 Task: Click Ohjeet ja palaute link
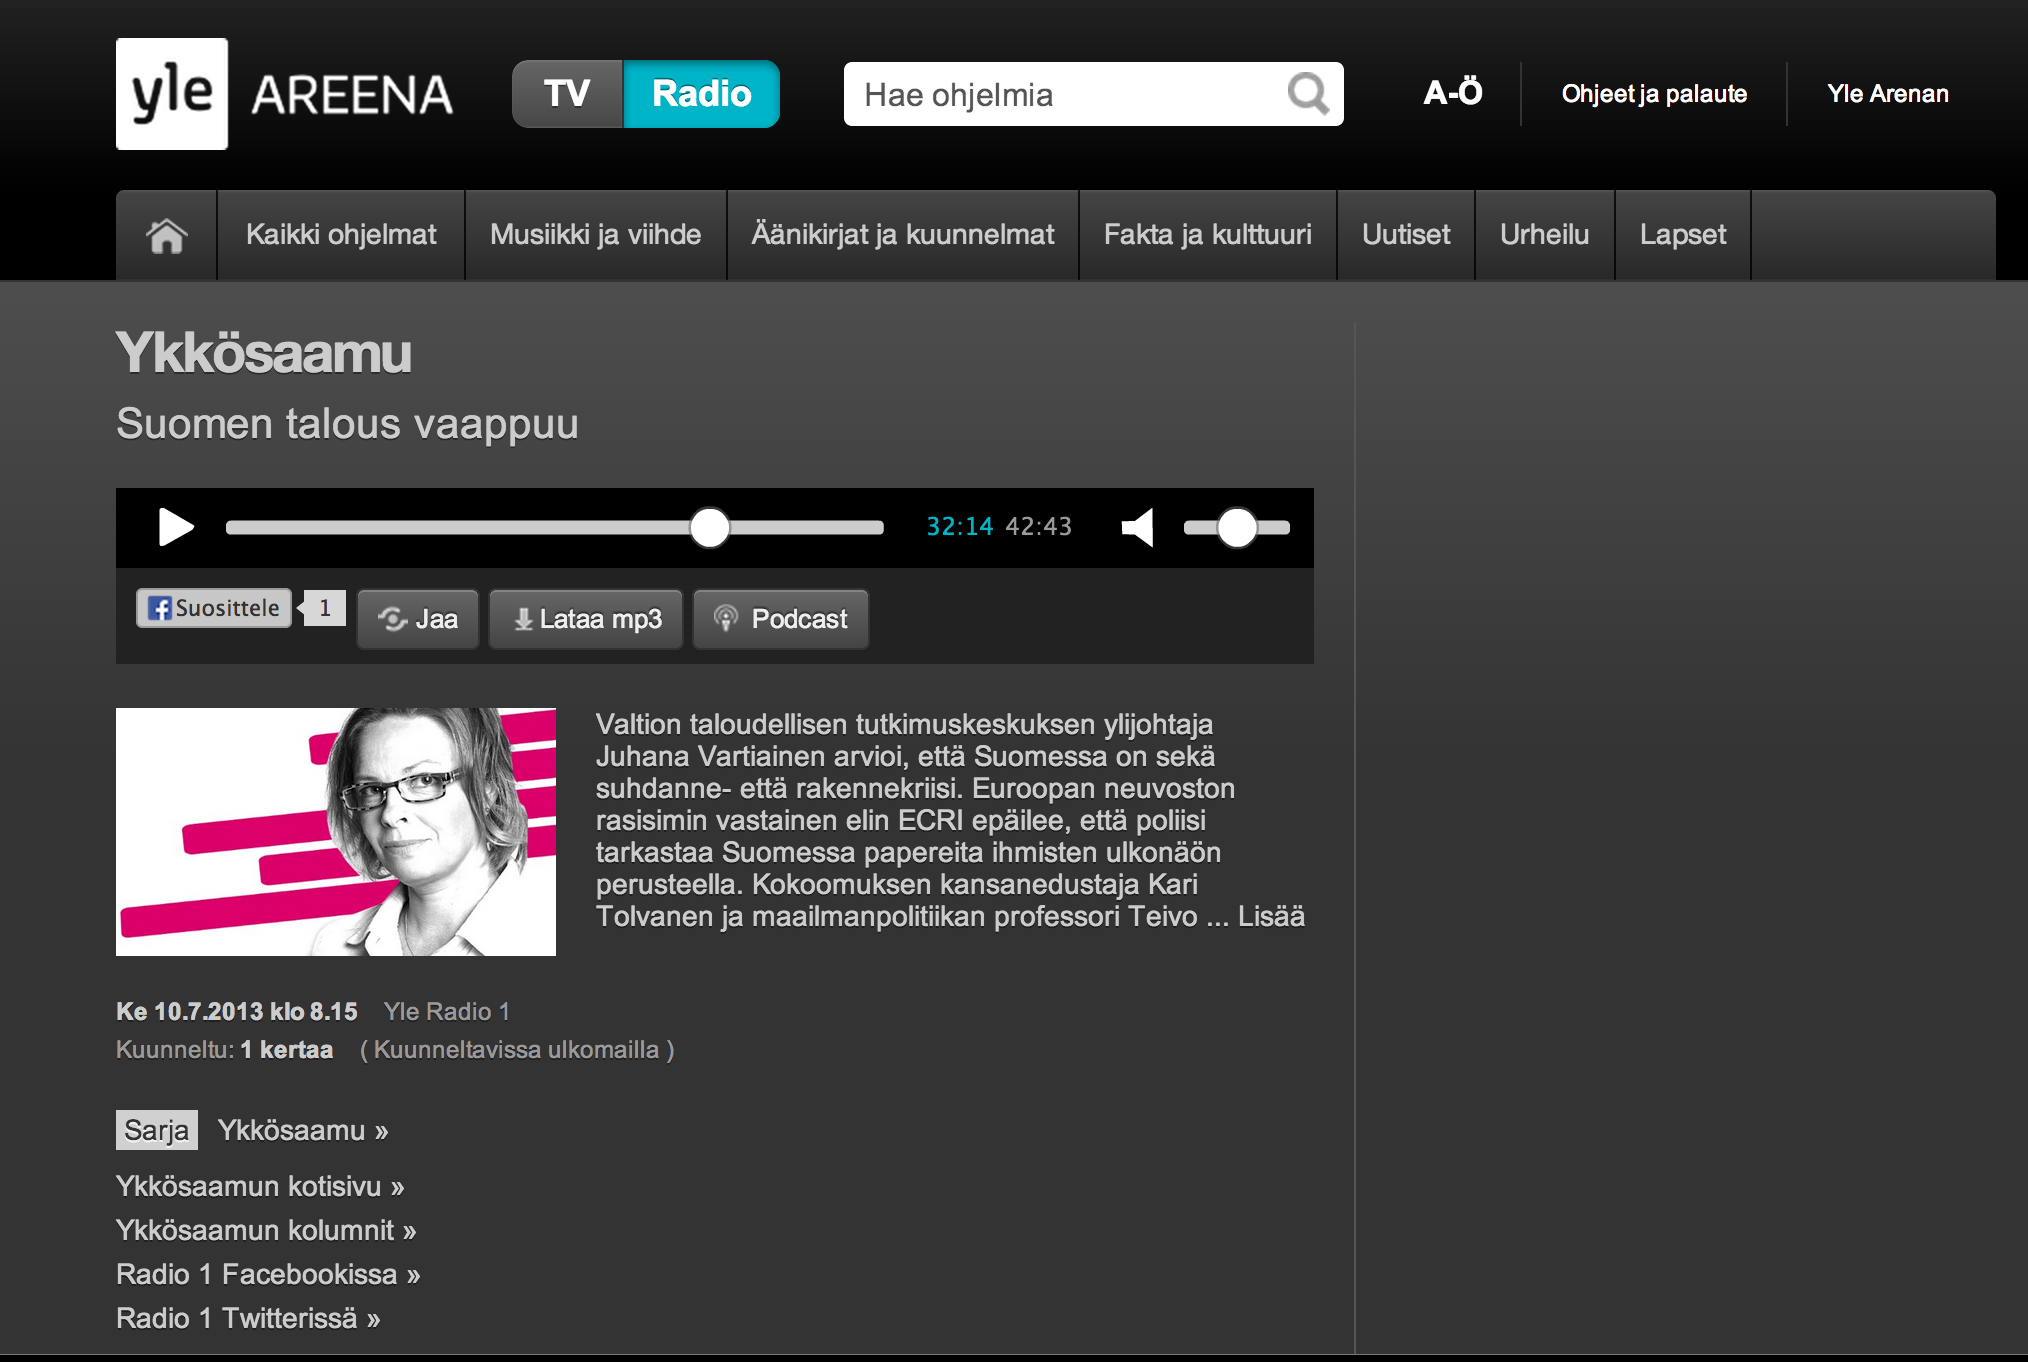click(1654, 94)
